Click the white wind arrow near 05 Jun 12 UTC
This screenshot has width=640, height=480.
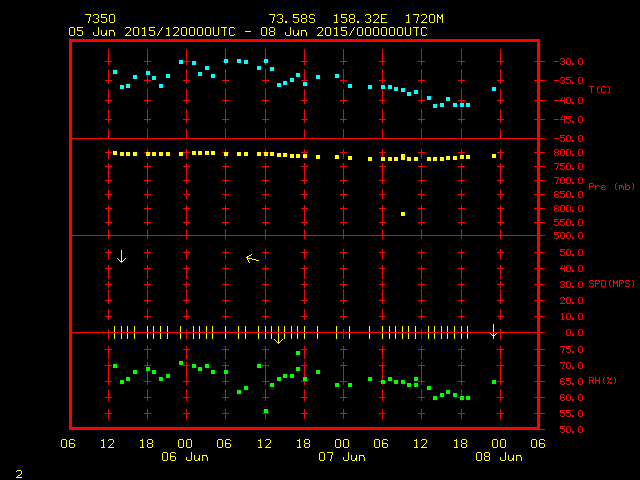click(x=121, y=256)
